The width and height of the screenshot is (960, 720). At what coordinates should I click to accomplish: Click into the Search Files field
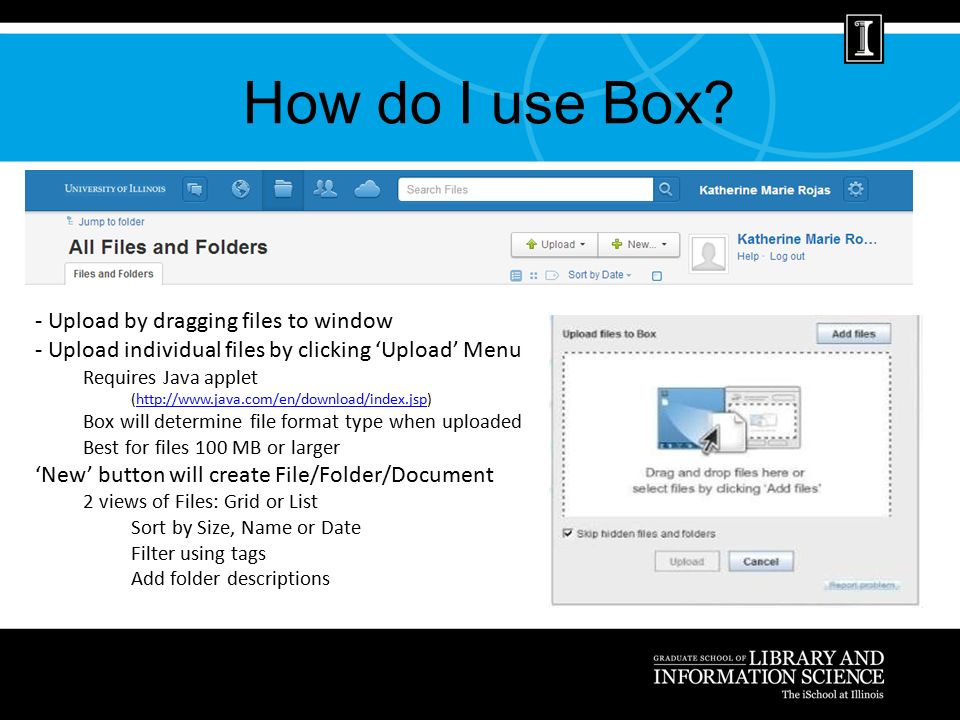[x=525, y=189]
